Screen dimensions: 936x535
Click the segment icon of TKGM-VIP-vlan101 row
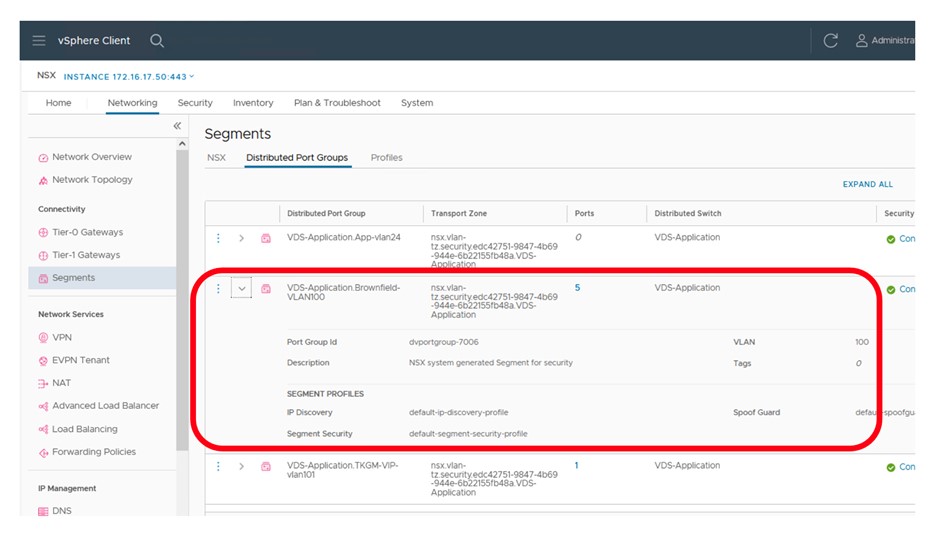click(x=266, y=466)
